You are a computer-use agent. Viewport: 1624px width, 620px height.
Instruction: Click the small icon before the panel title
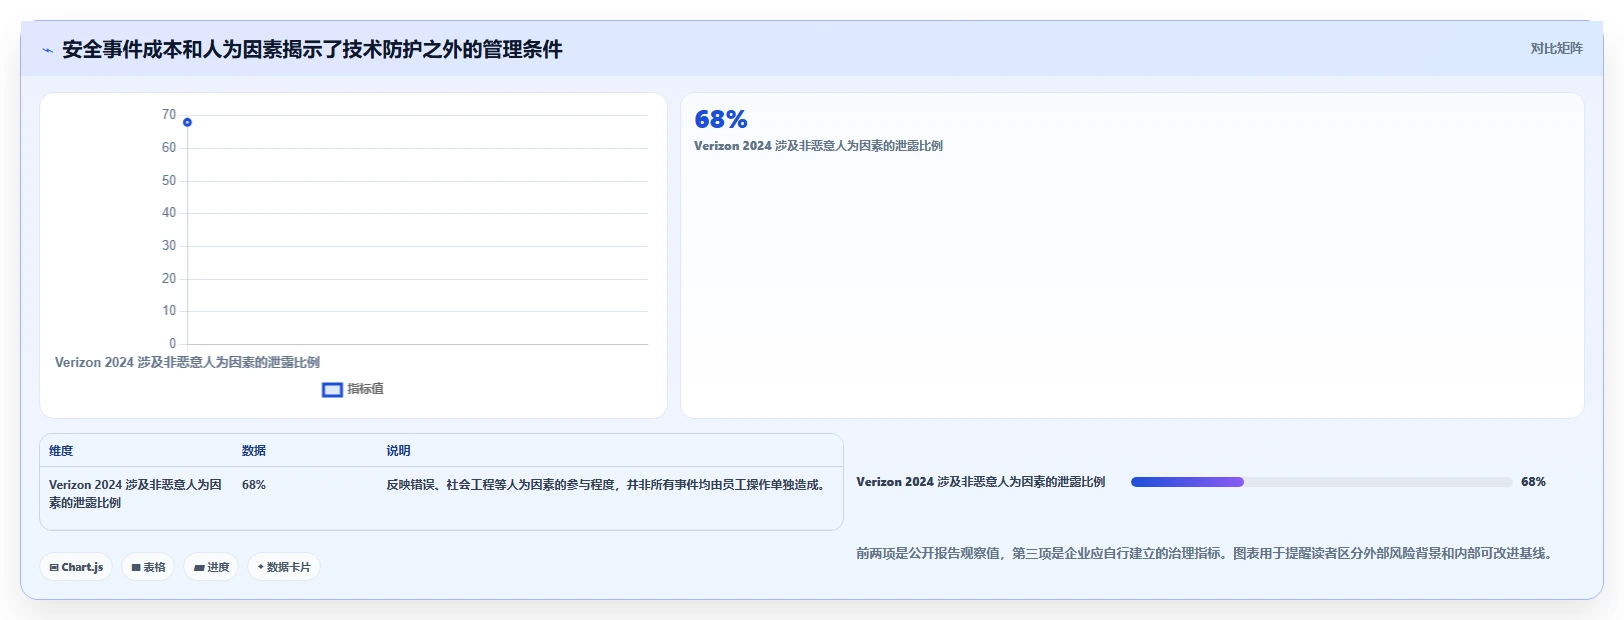[47, 50]
